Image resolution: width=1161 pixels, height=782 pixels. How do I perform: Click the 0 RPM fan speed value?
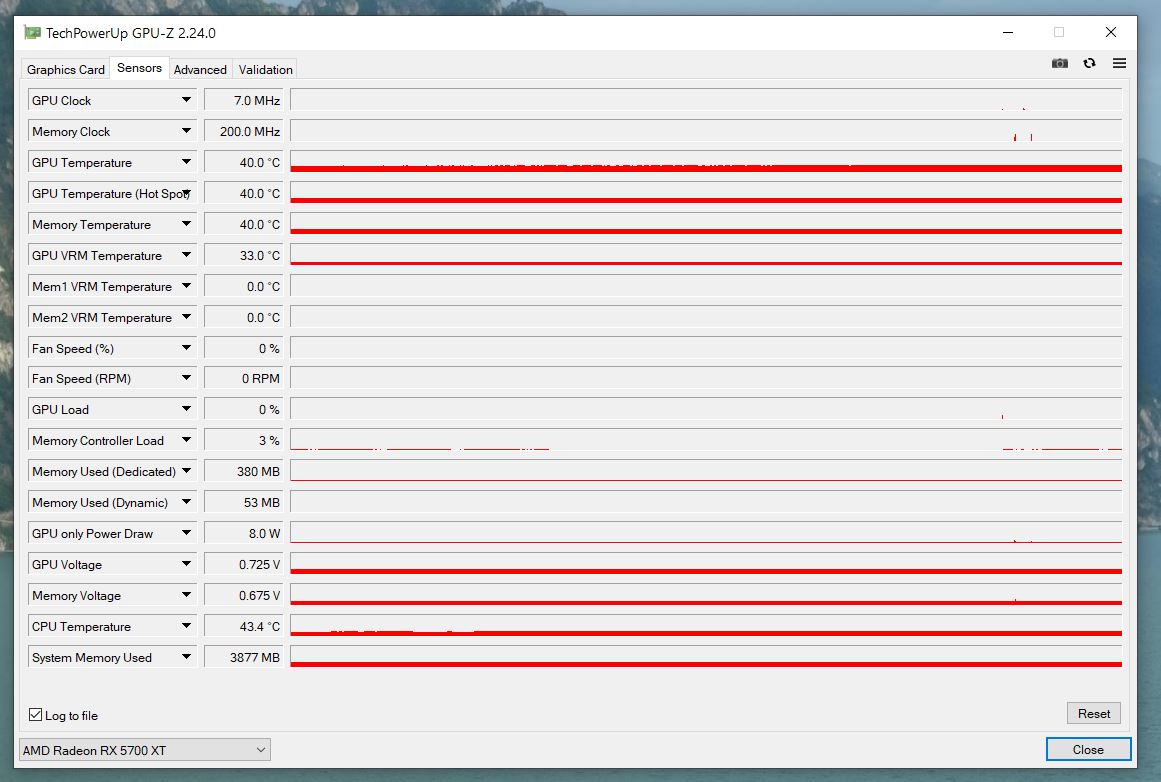tap(244, 378)
